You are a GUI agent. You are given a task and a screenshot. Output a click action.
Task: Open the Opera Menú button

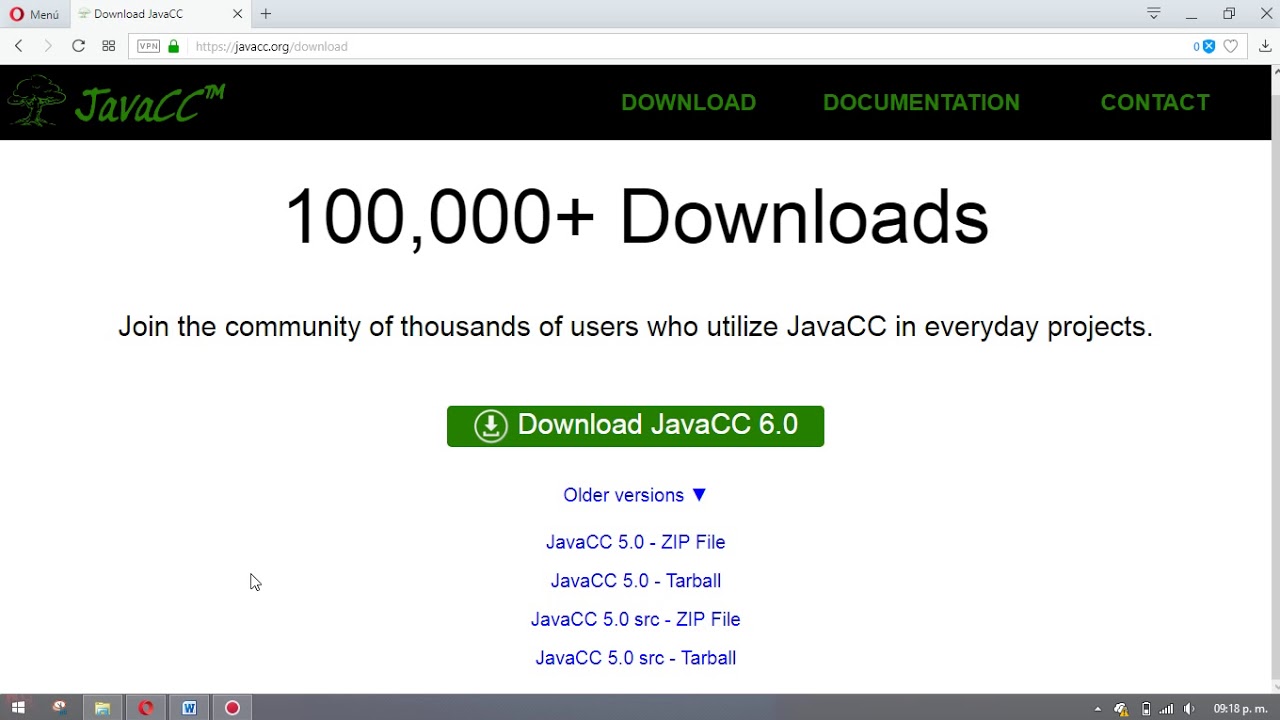(34, 14)
